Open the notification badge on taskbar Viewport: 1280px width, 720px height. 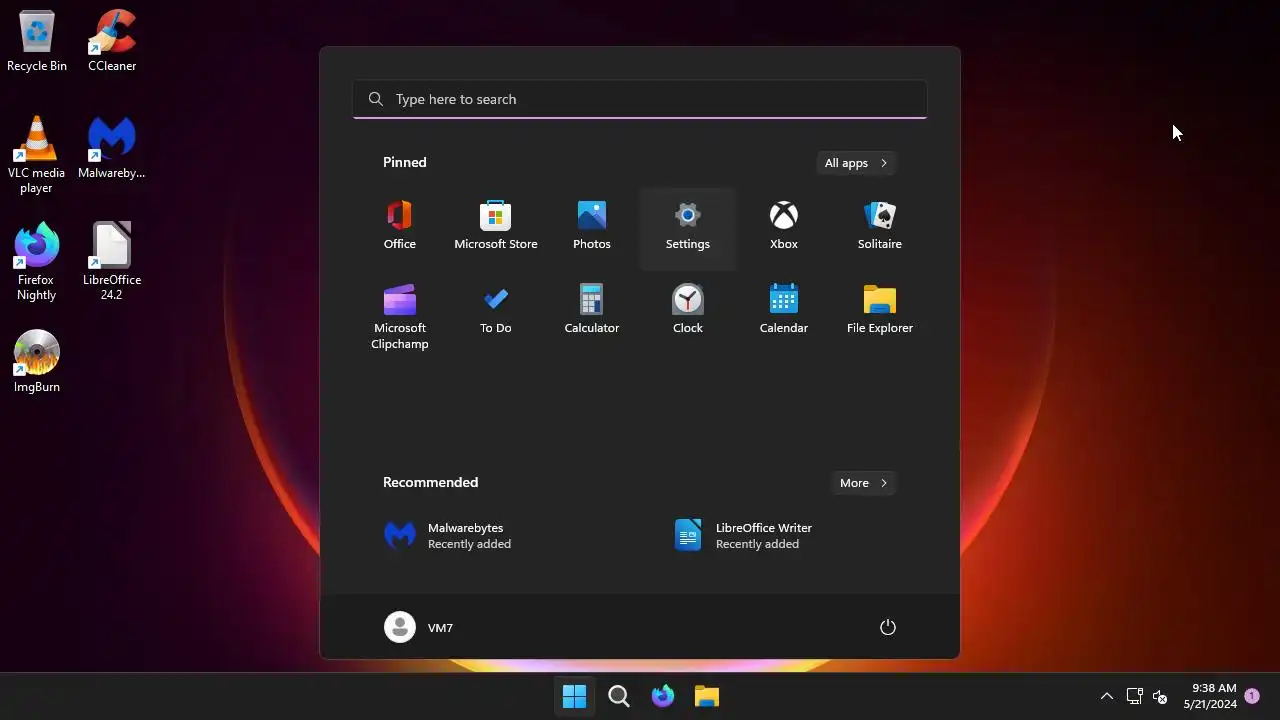click(x=1252, y=695)
